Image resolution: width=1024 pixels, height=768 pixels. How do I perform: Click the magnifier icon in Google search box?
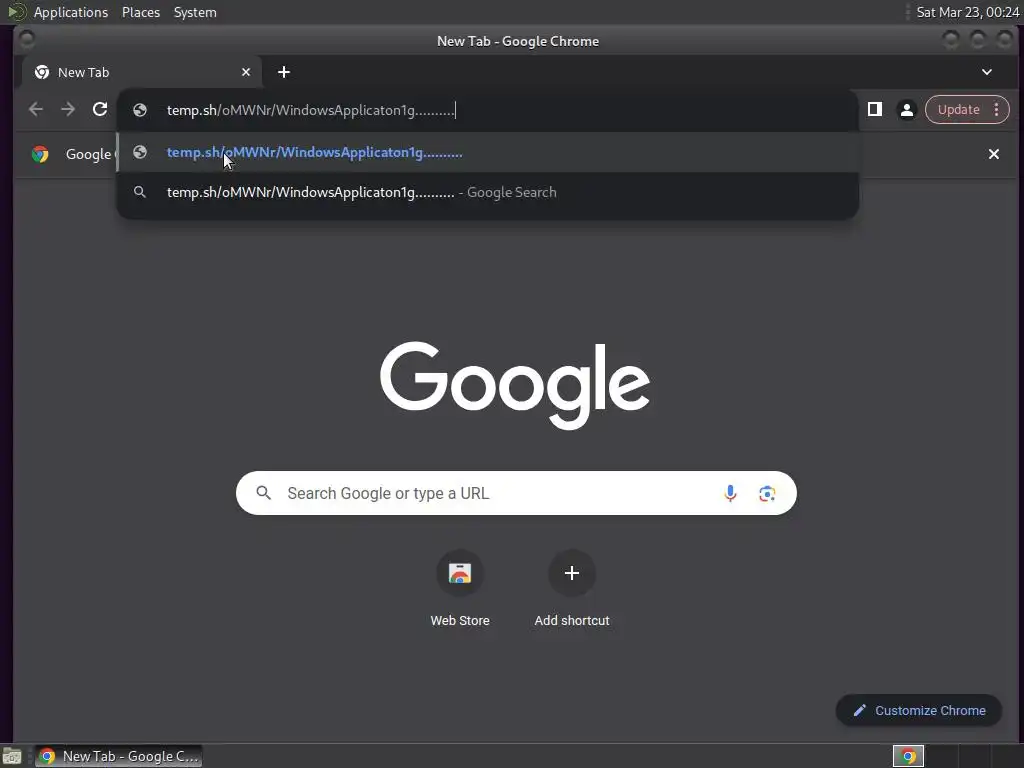[x=263, y=493]
